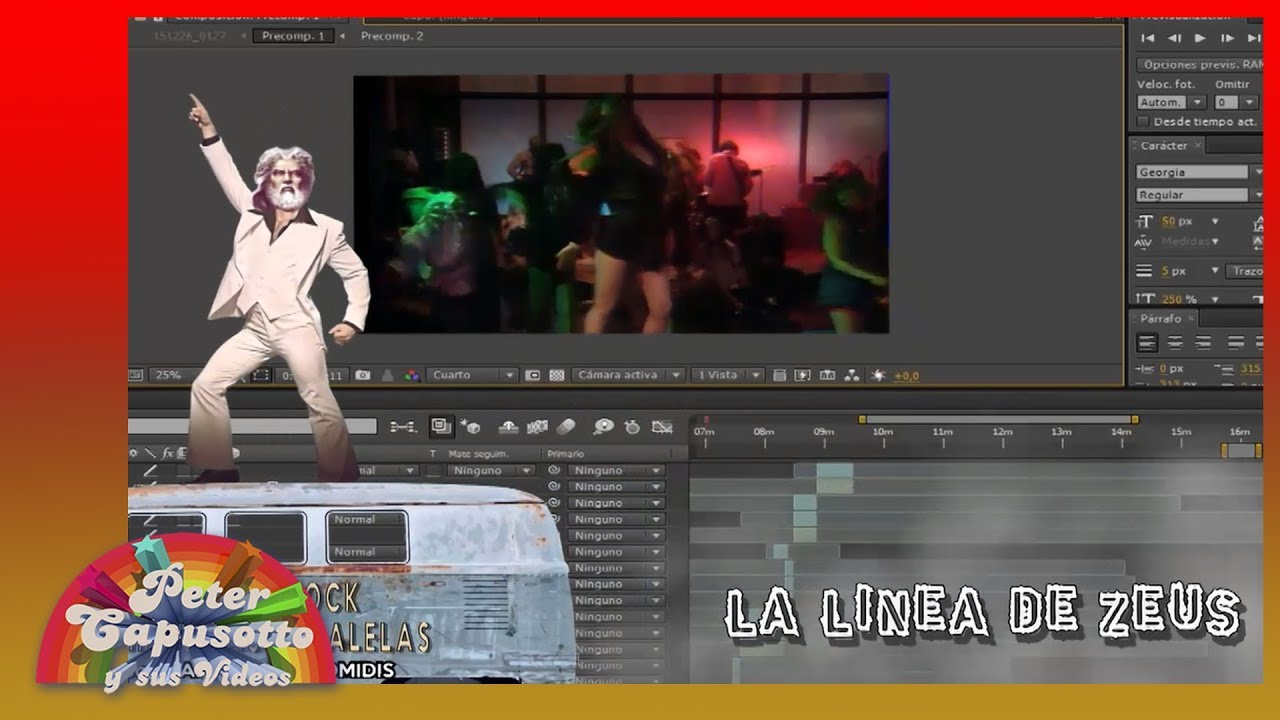Click the Primario column header
The height and width of the screenshot is (720, 1280).
pyautogui.click(x=565, y=453)
